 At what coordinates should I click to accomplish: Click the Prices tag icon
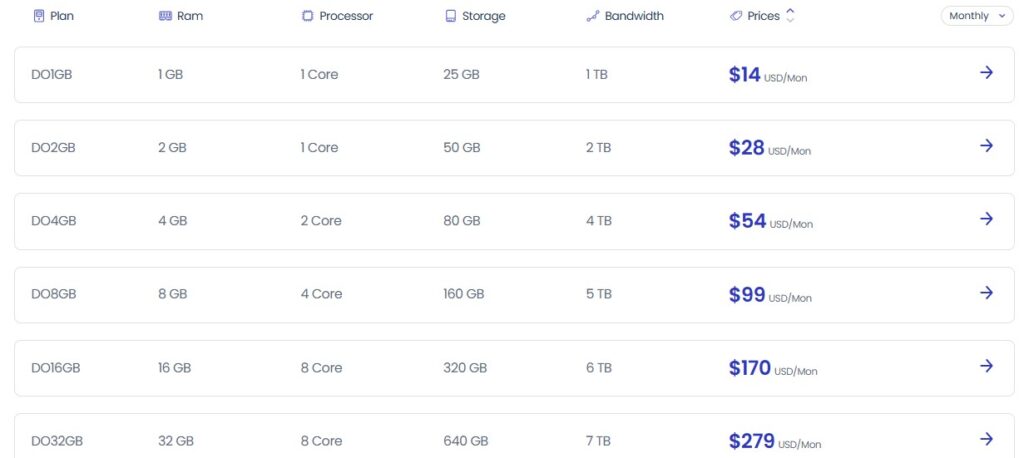click(736, 16)
